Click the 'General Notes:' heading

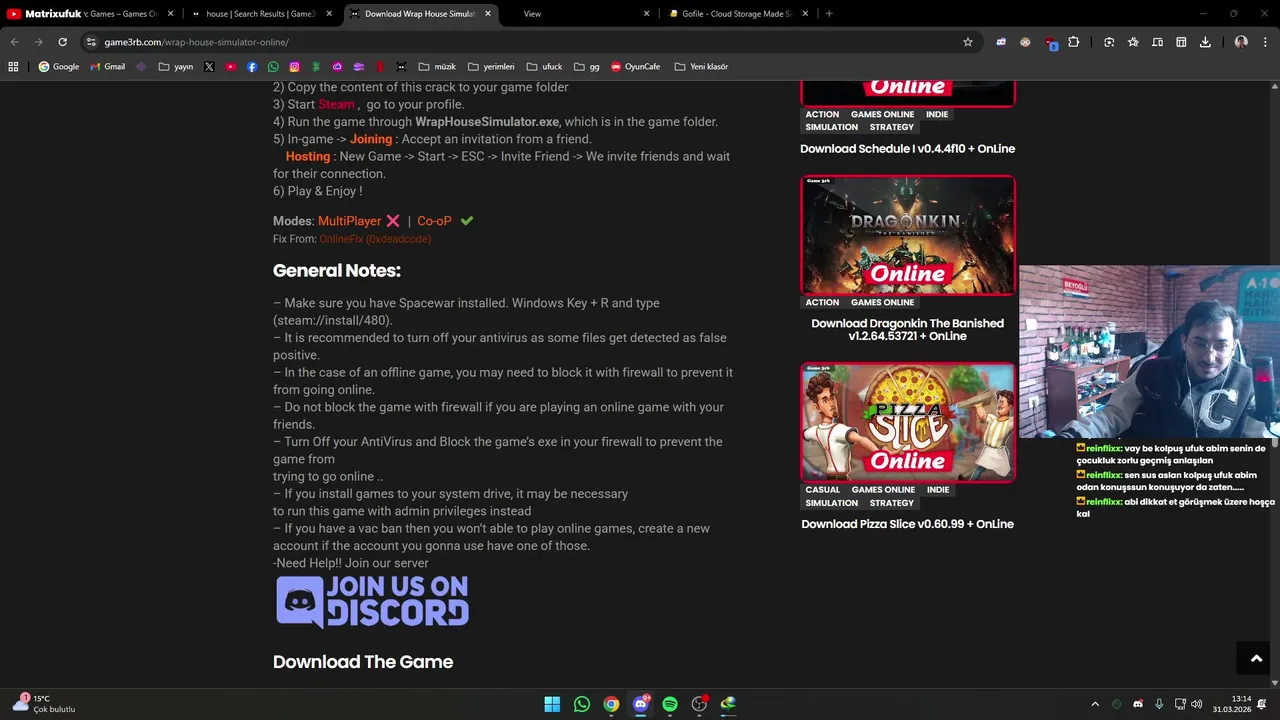337,271
